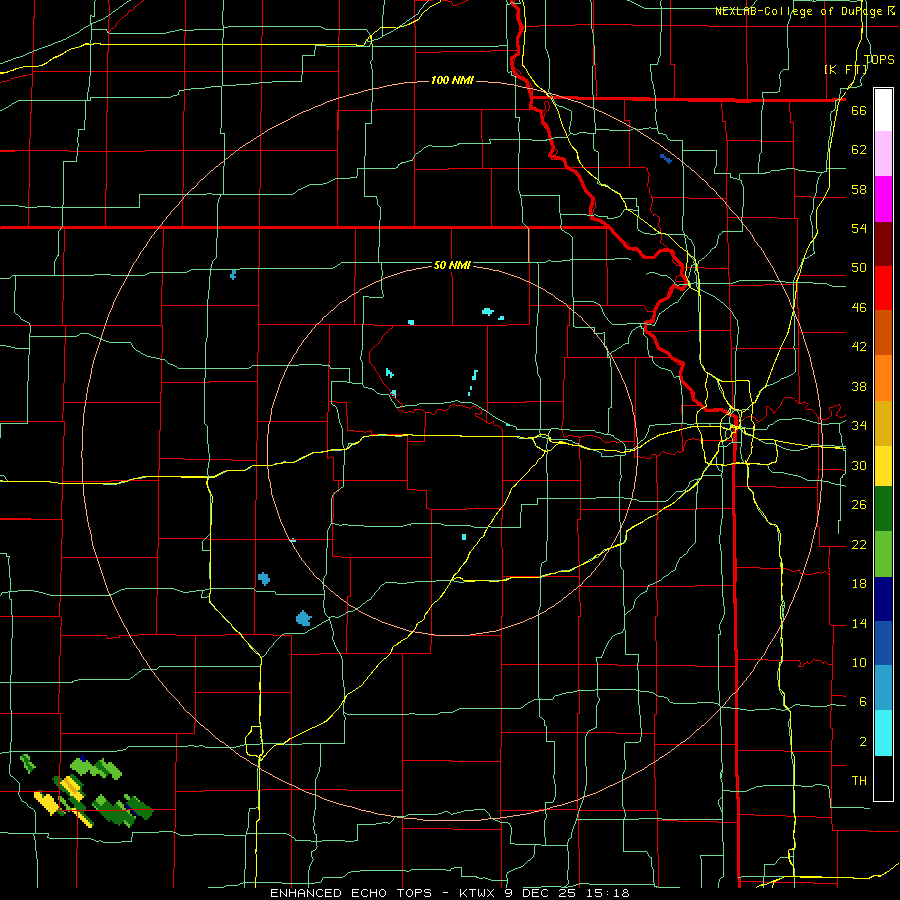Click the legend value "54"
The height and width of the screenshot is (900, 900).
click(x=859, y=228)
